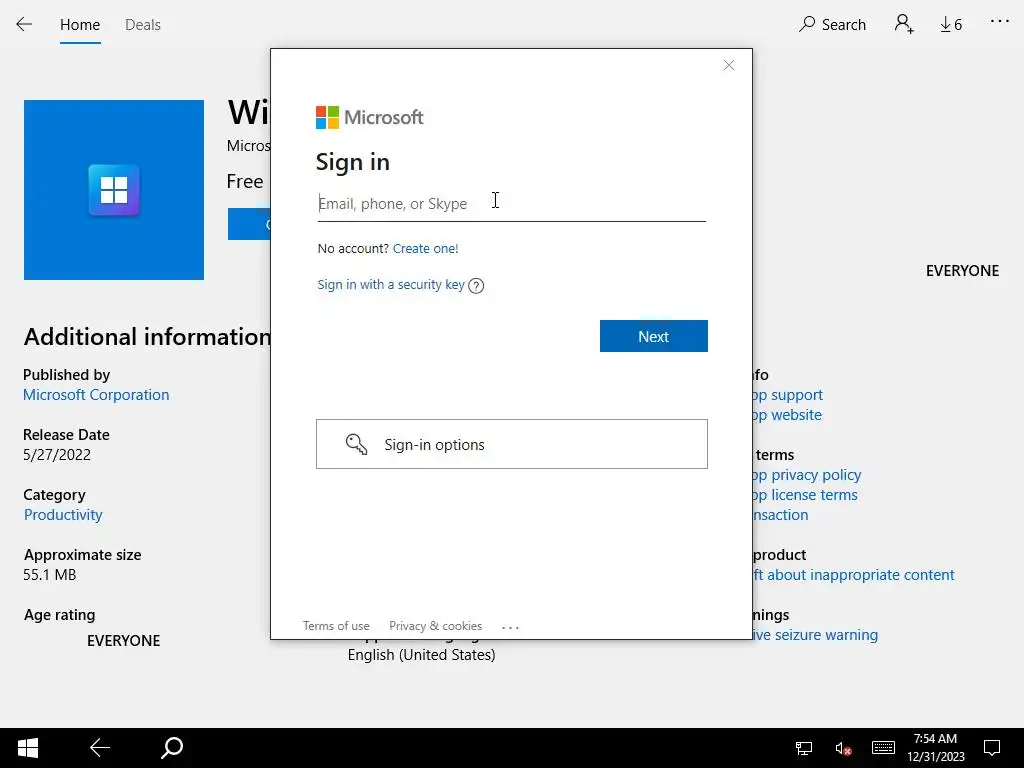The height and width of the screenshot is (768, 1024).
Task: Open Privacy & cookies link
Action: click(435, 626)
